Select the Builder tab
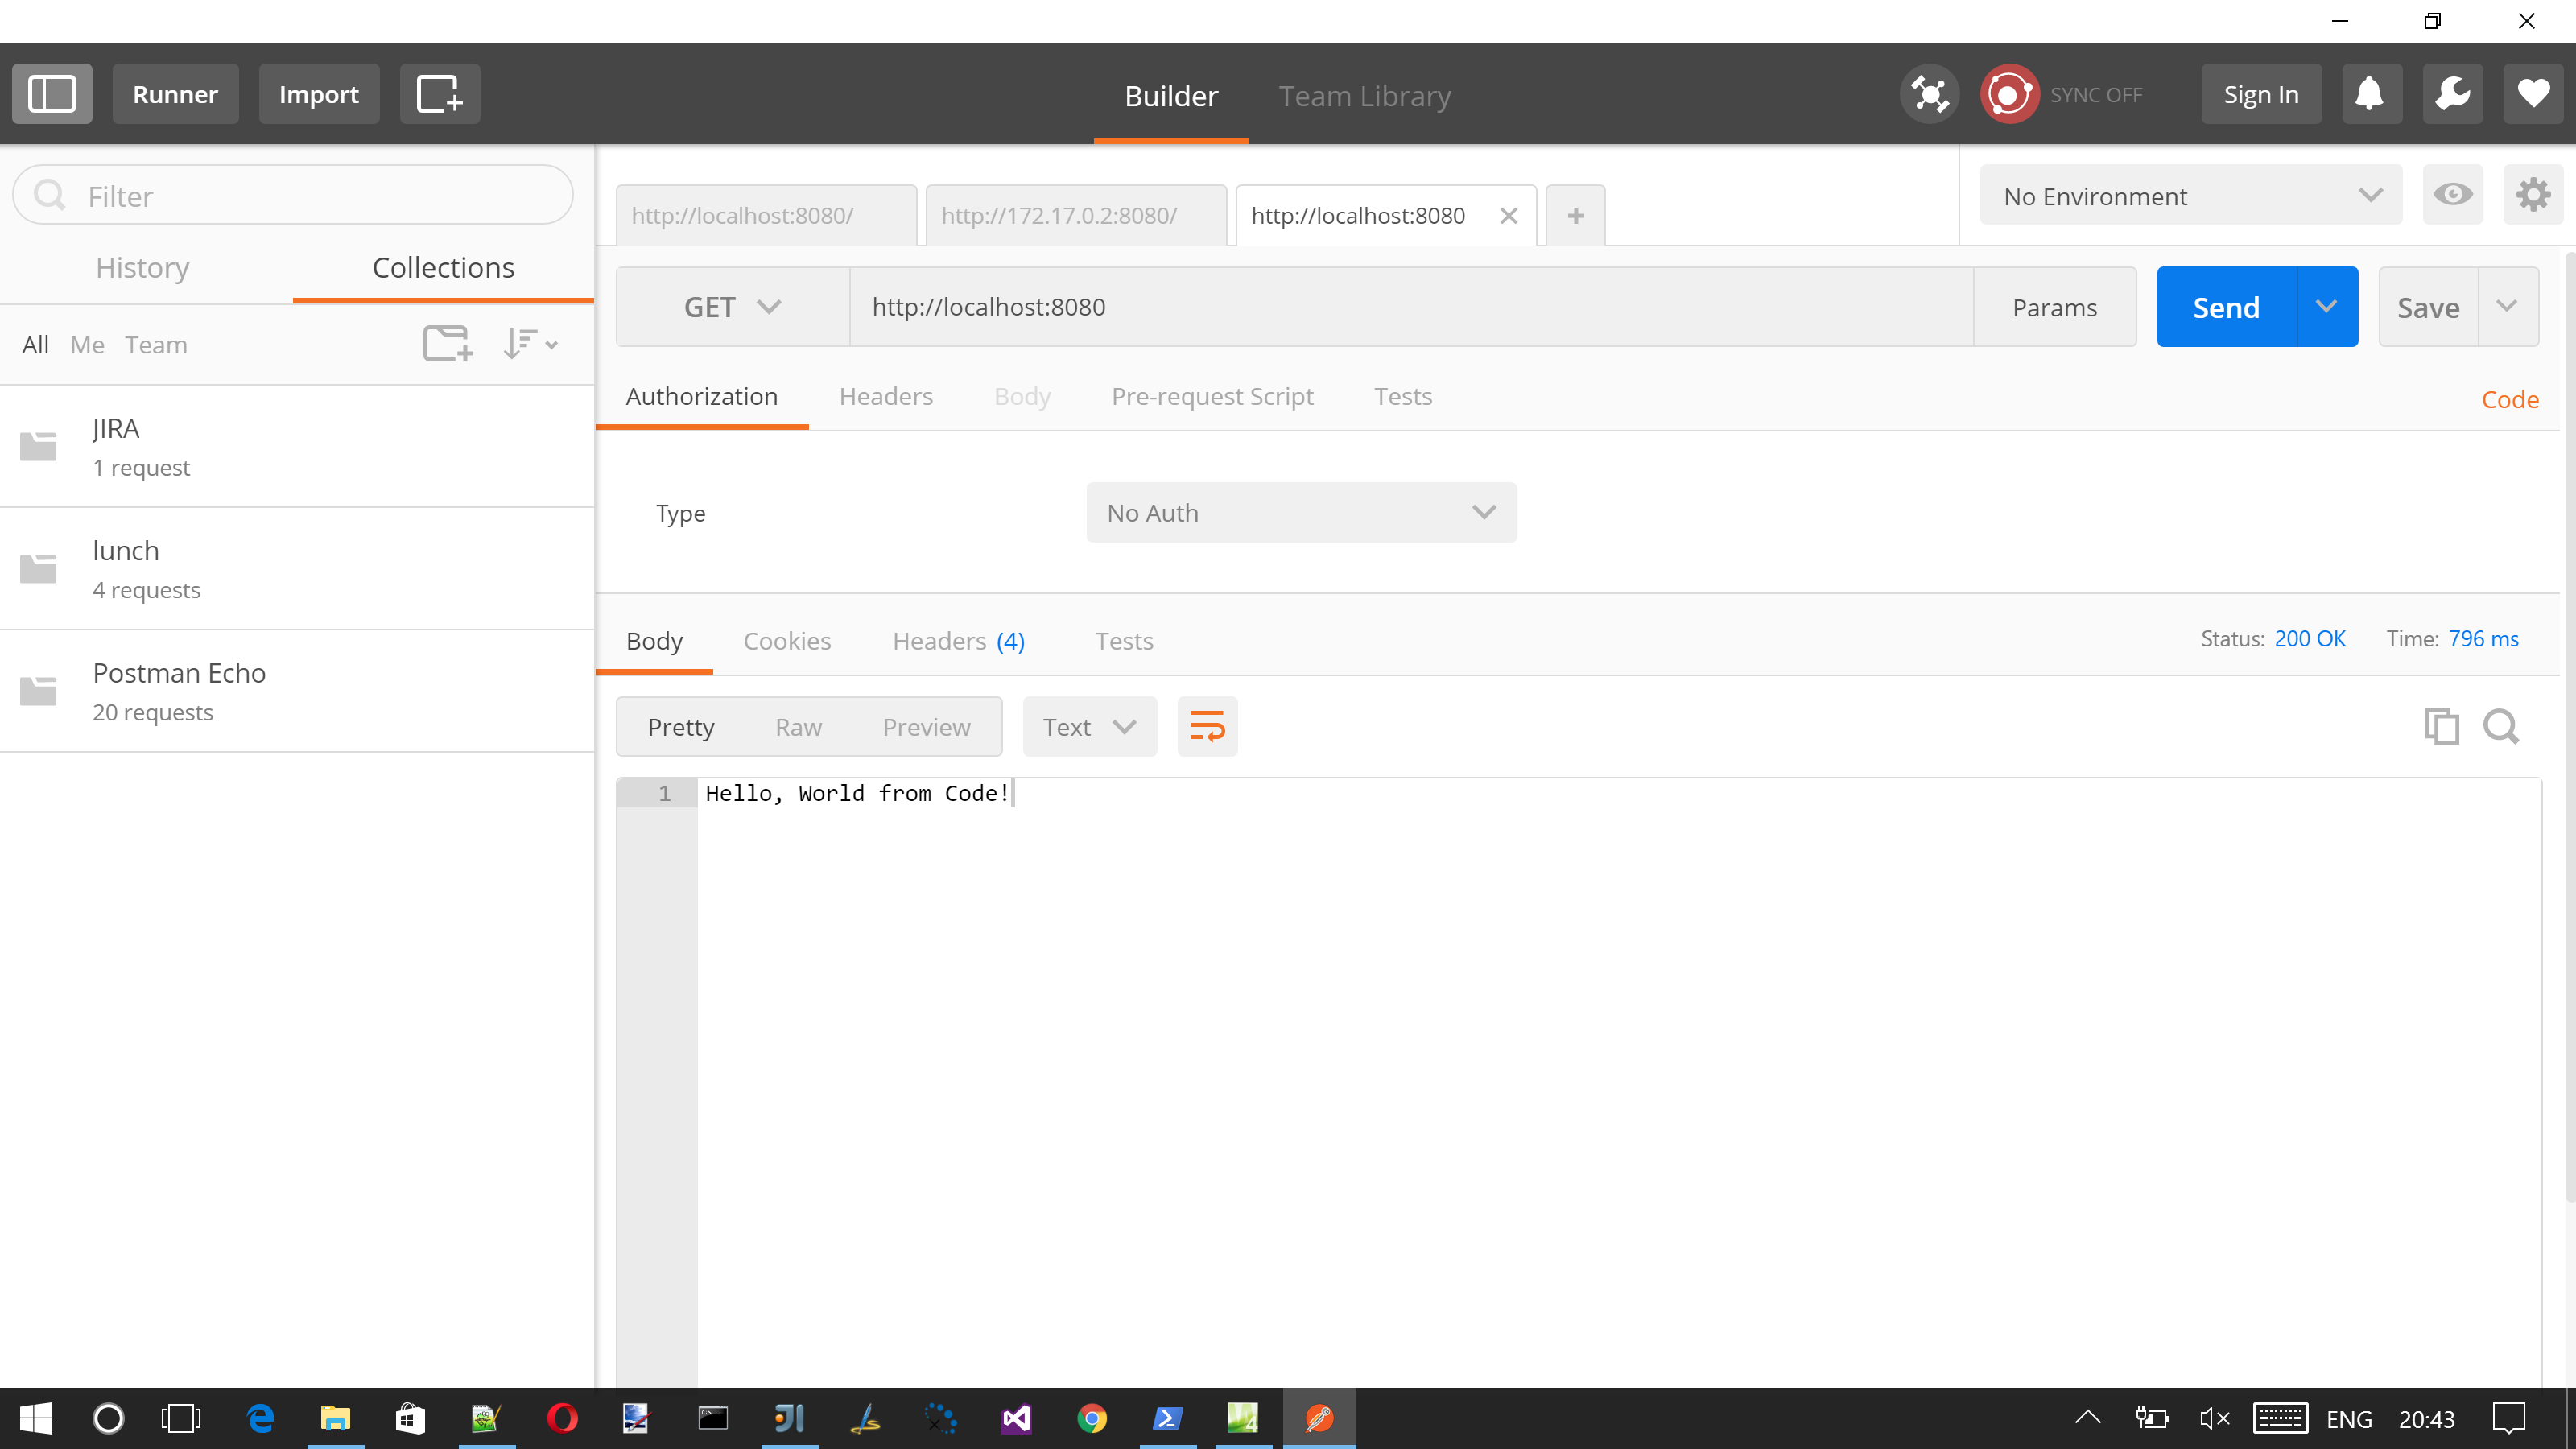Viewport: 2576px width, 1449px height. pyautogui.click(x=1171, y=96)
